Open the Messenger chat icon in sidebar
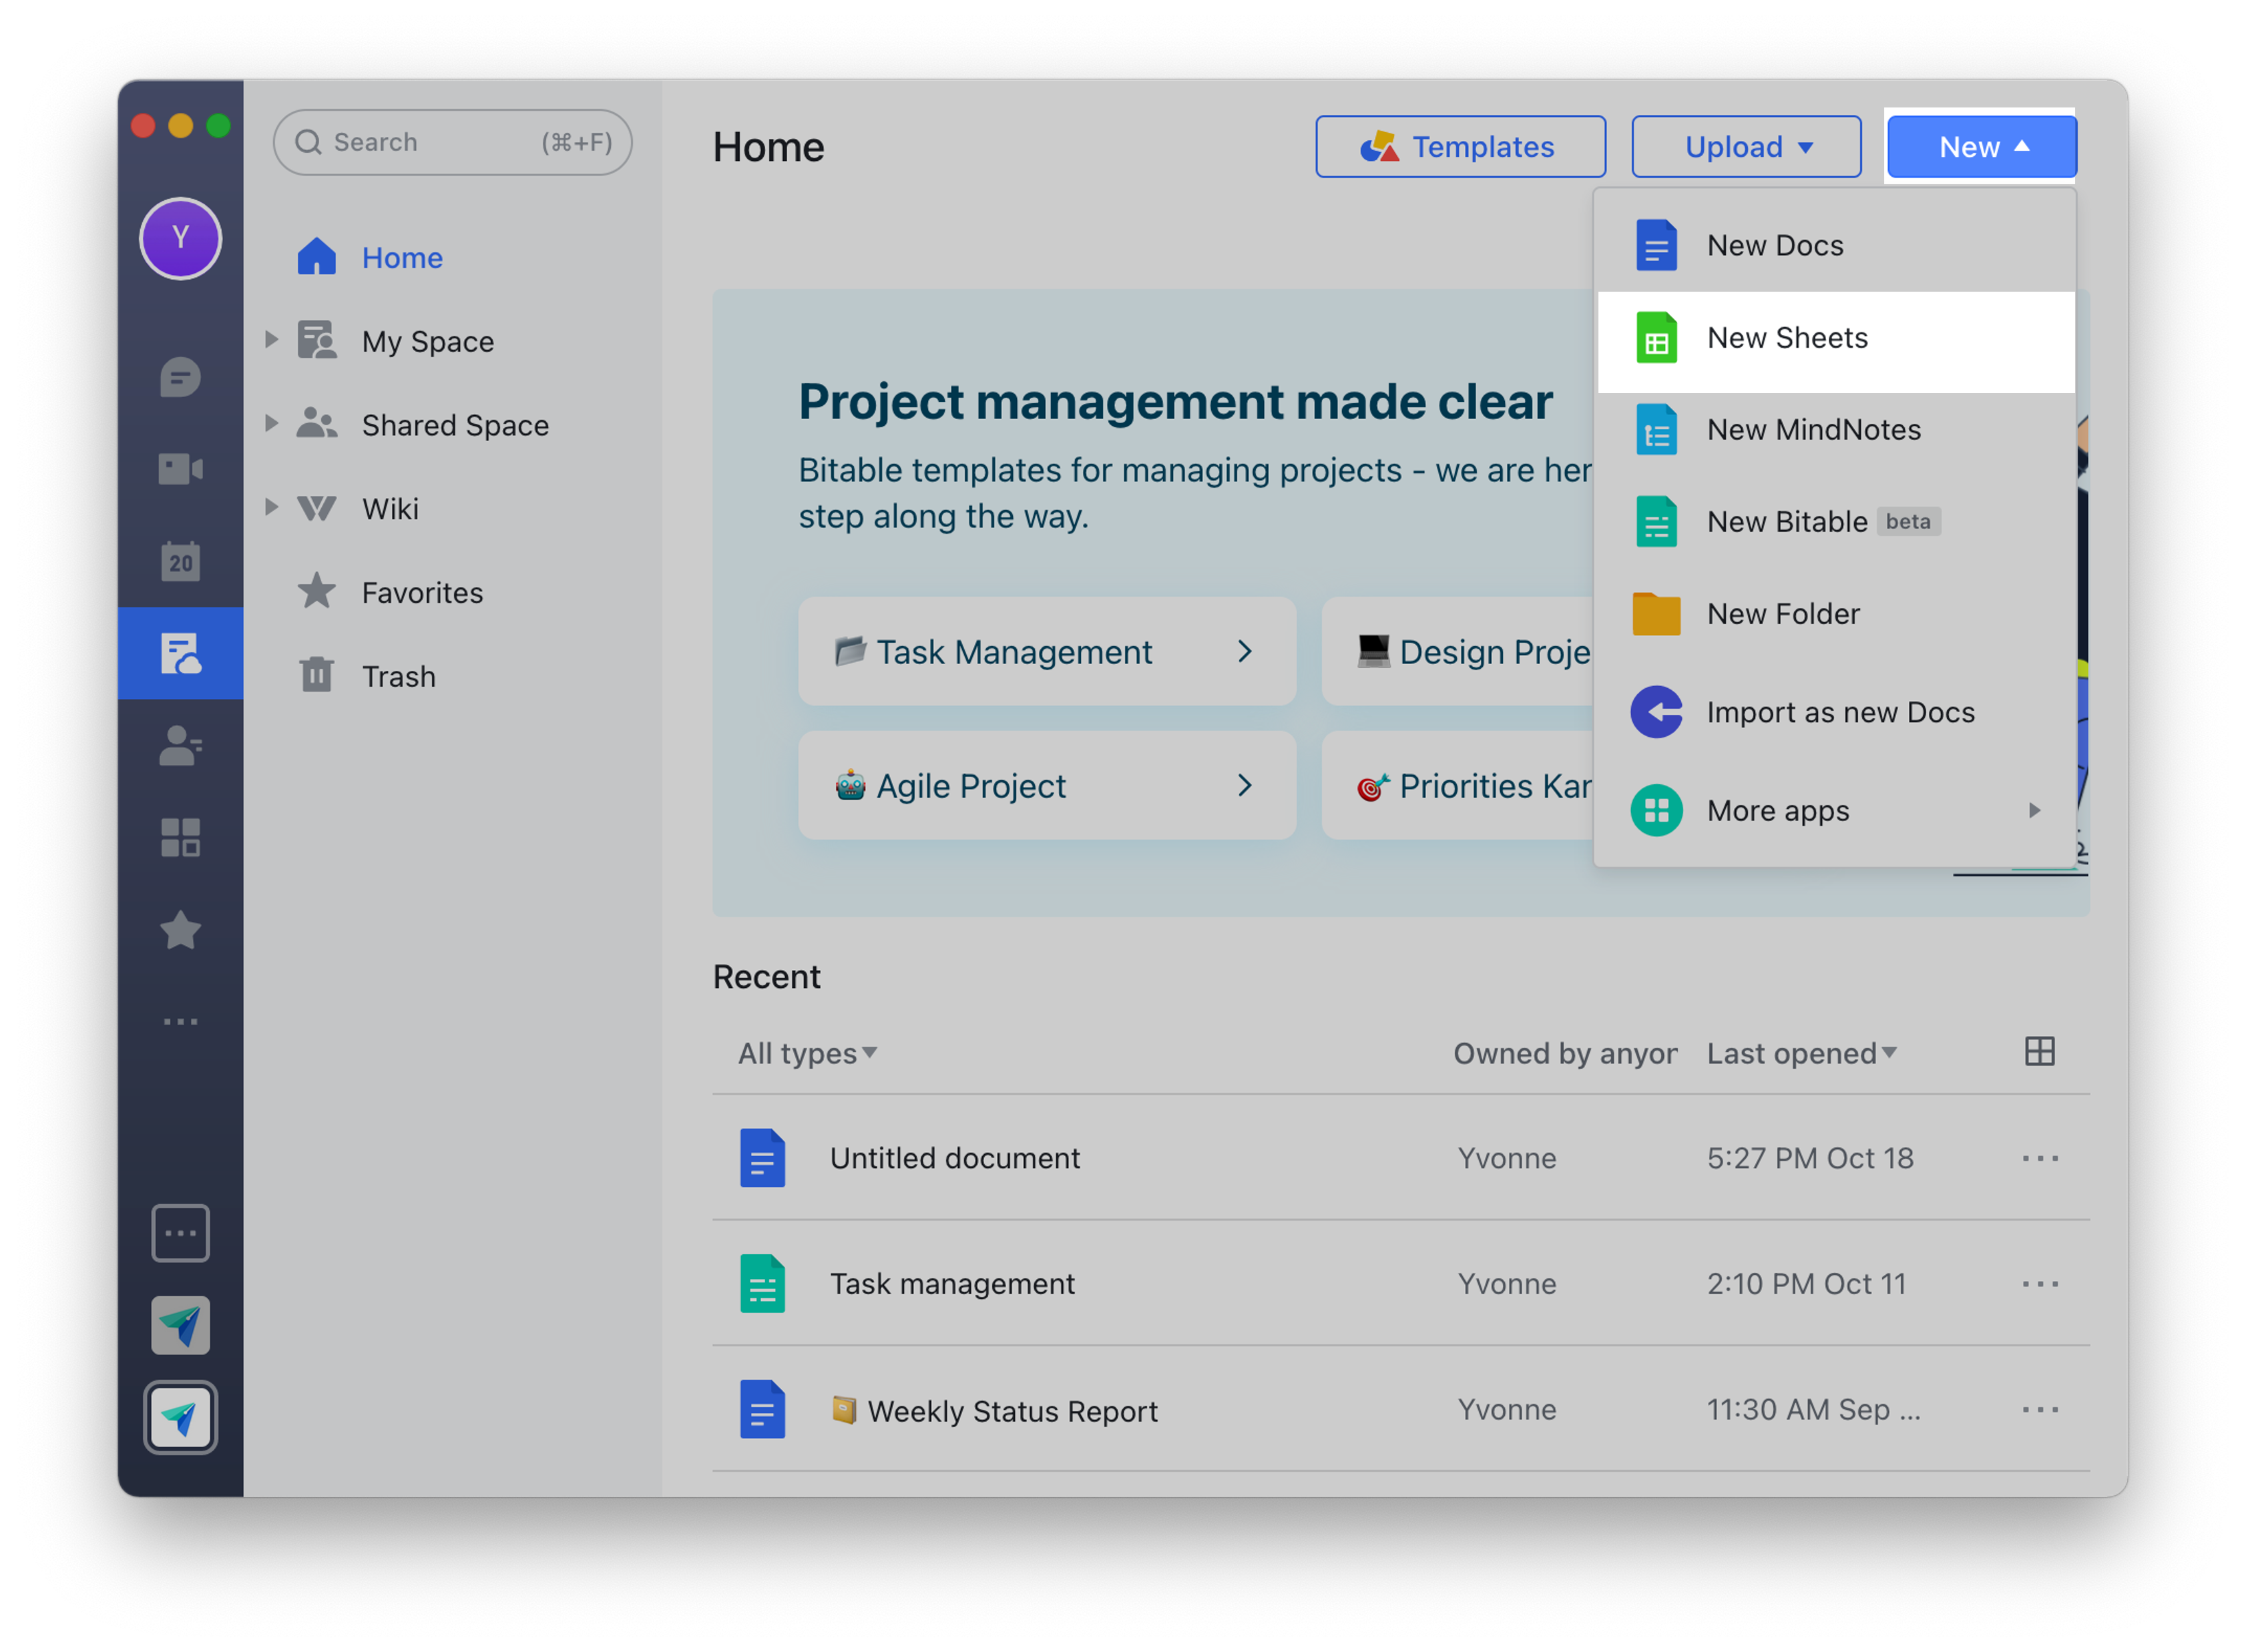 point(180,378)
